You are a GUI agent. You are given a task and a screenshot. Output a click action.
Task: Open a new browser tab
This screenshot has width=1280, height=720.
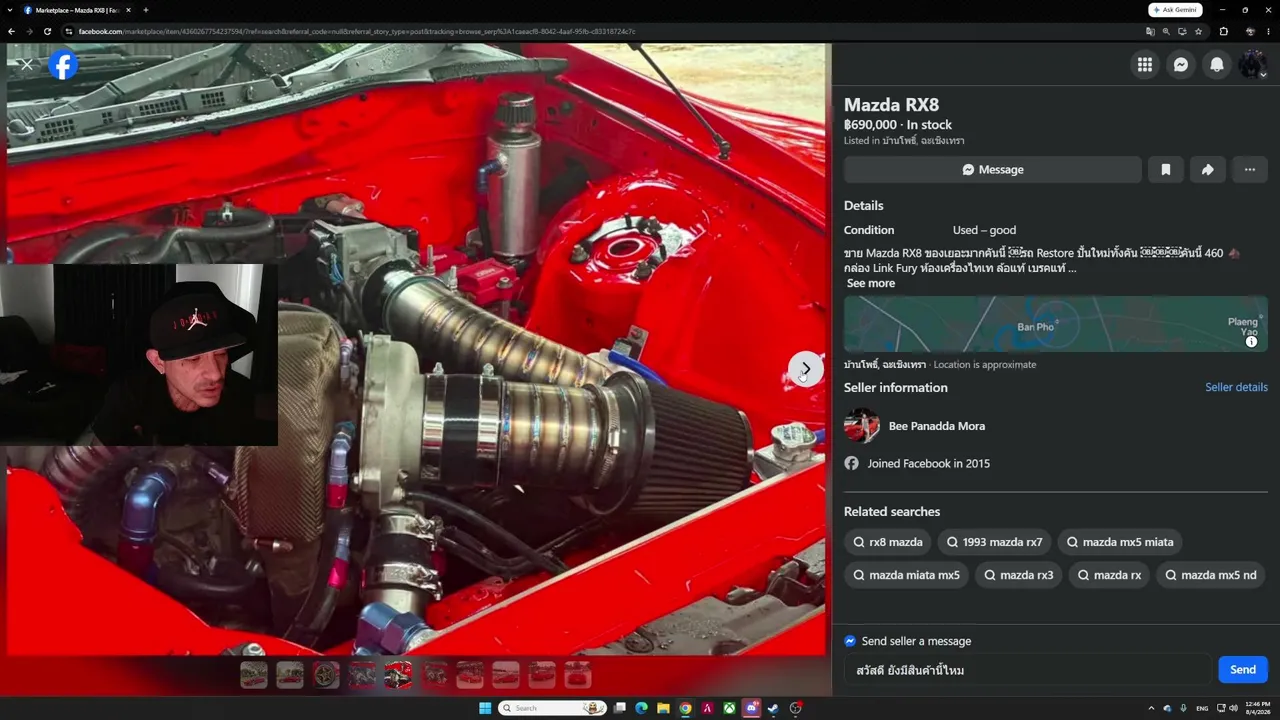tap(145, 10)
